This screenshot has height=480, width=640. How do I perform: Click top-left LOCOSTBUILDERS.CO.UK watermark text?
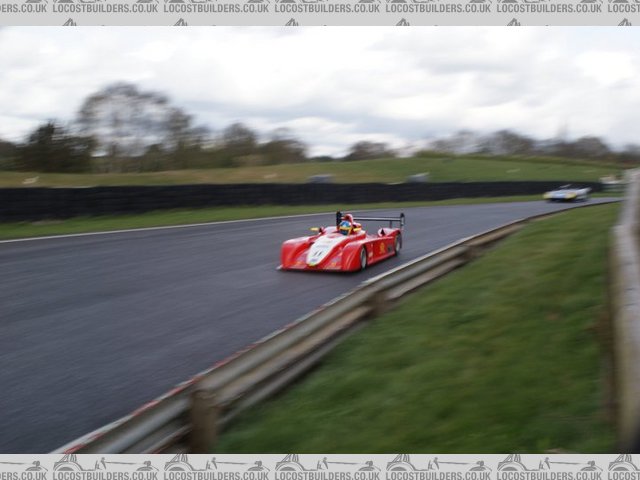tap(103, 7)
